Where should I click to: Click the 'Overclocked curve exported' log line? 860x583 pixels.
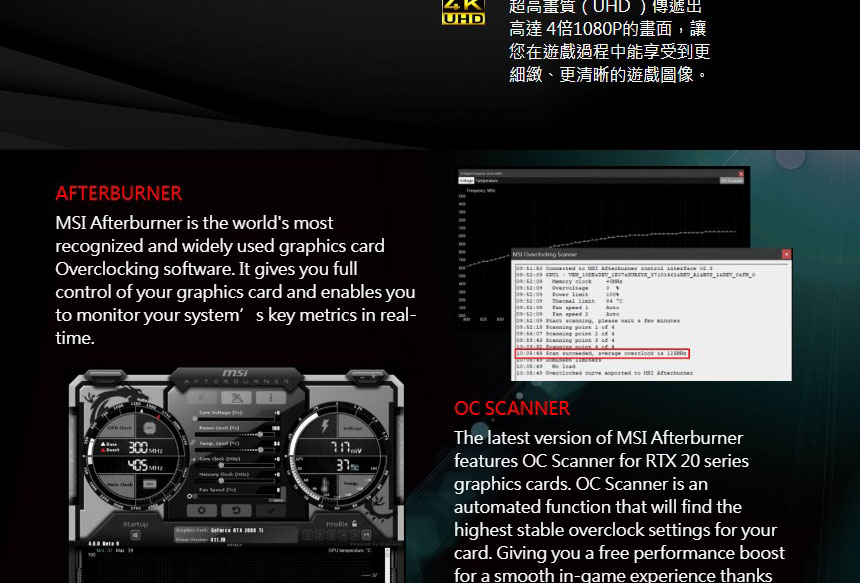coord(604,373)
